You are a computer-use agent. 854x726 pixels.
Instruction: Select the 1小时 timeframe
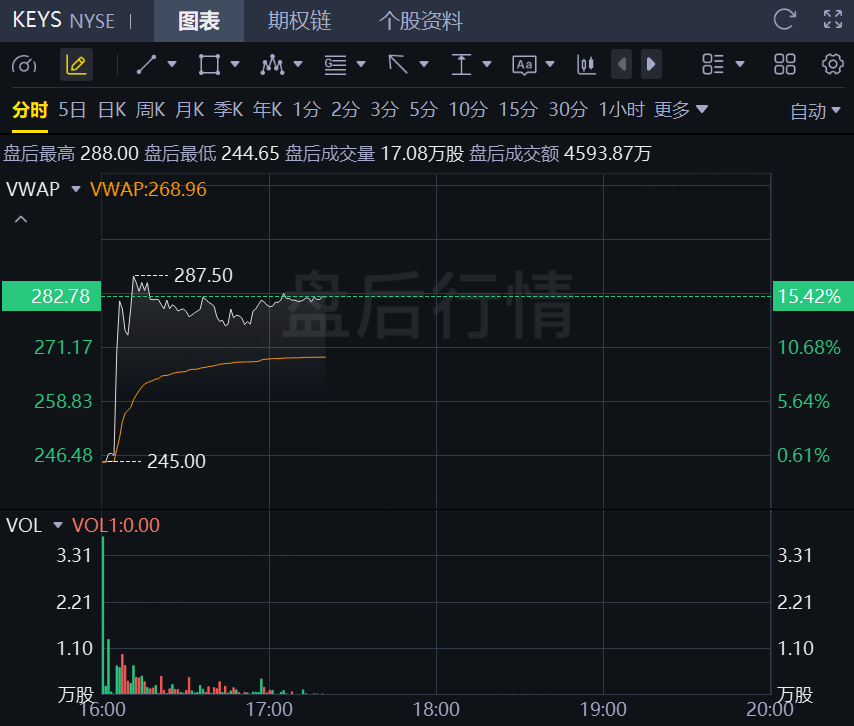621,110
